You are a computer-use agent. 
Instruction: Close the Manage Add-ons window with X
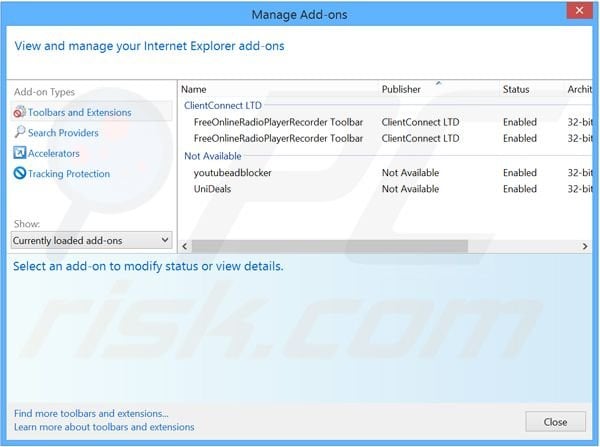point(579,10)
